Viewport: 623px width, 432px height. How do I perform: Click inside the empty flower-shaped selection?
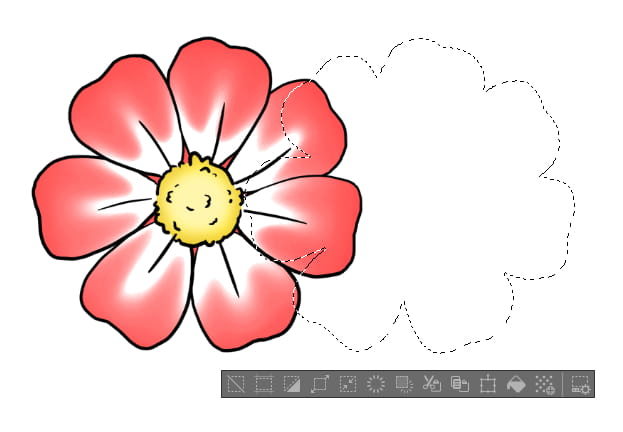click(440, 200)
